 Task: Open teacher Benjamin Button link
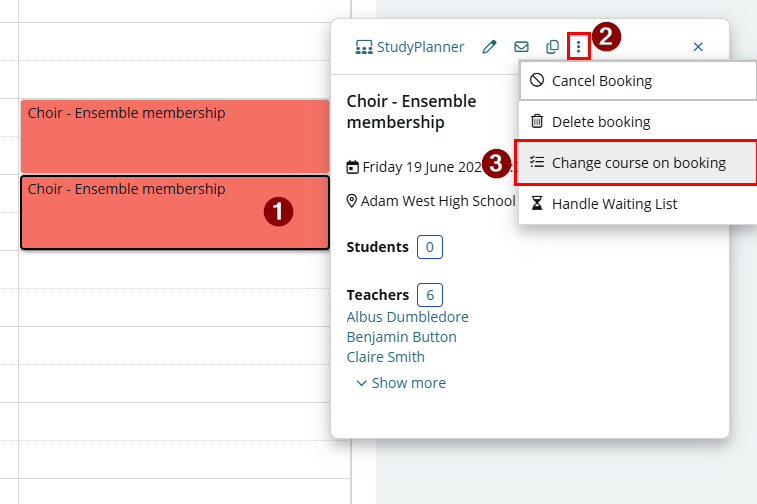[401, 337]
